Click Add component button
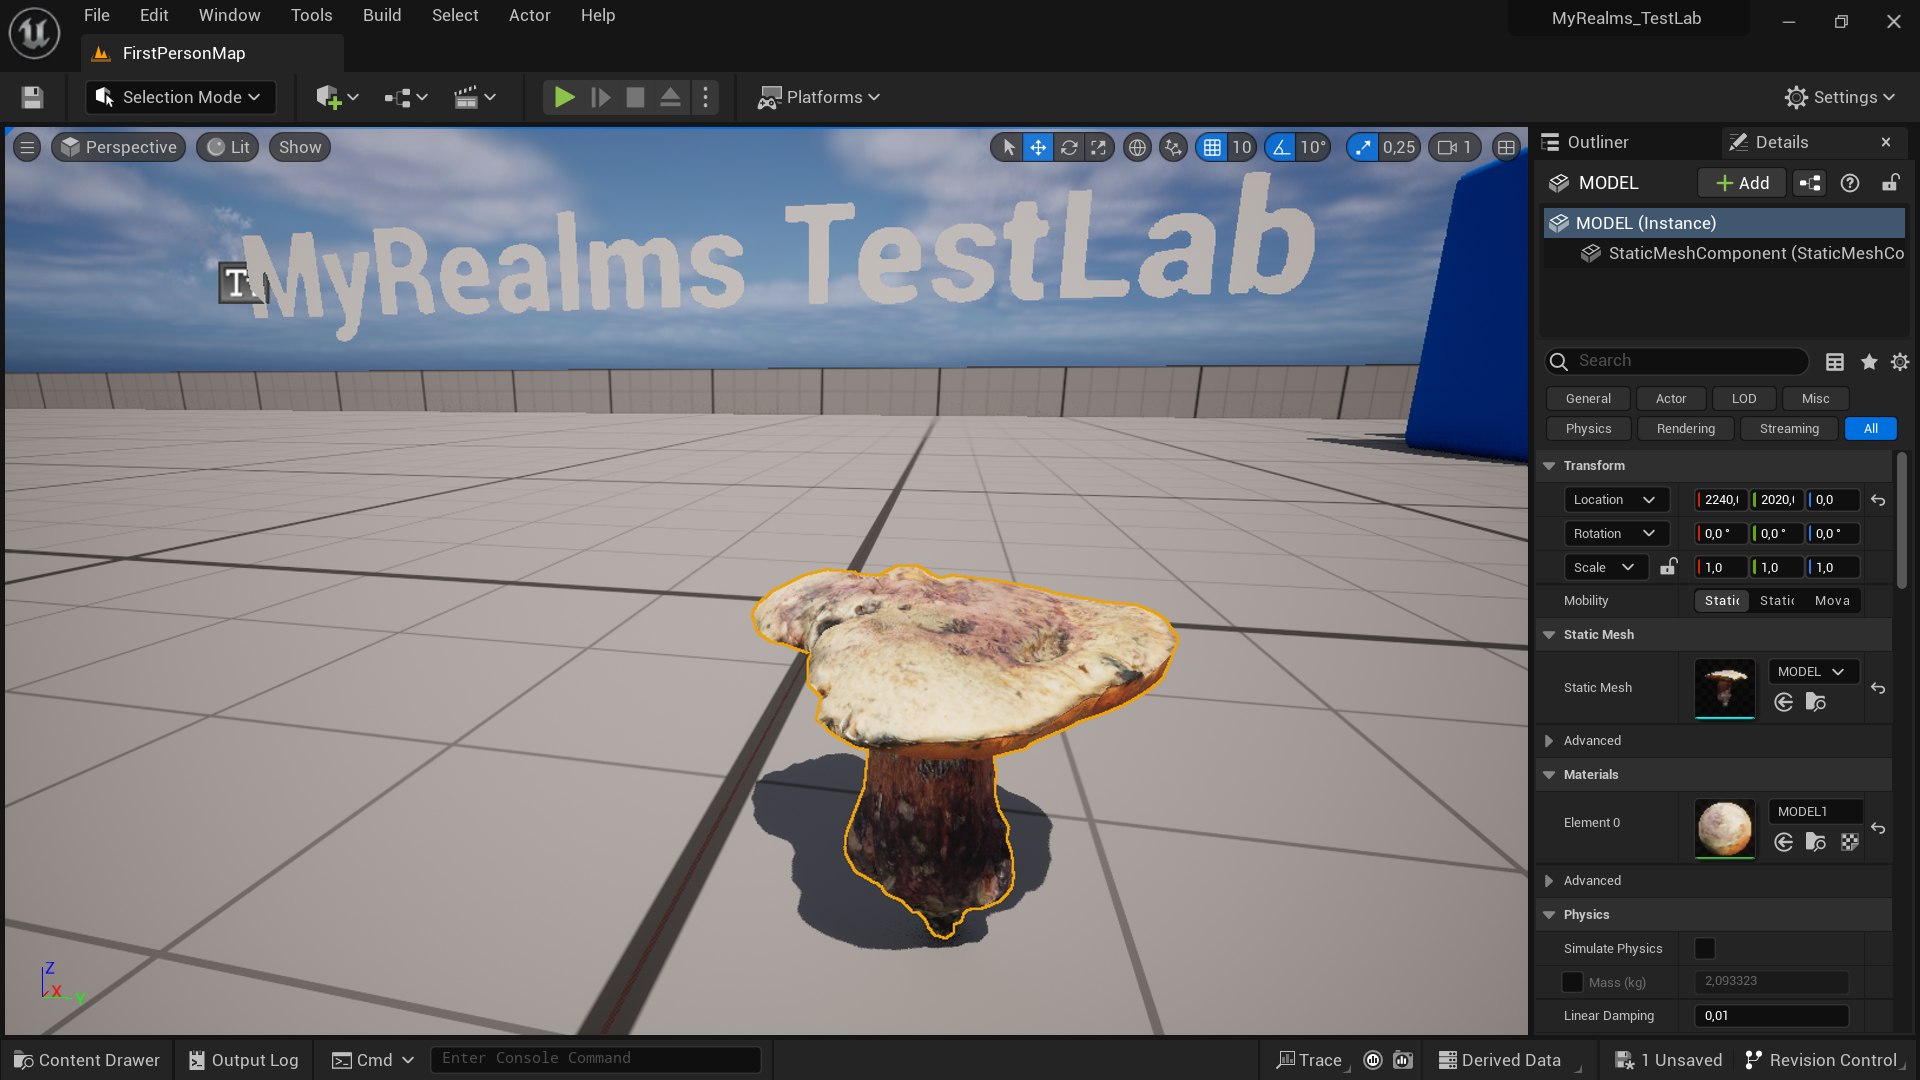 (1742, 183)
